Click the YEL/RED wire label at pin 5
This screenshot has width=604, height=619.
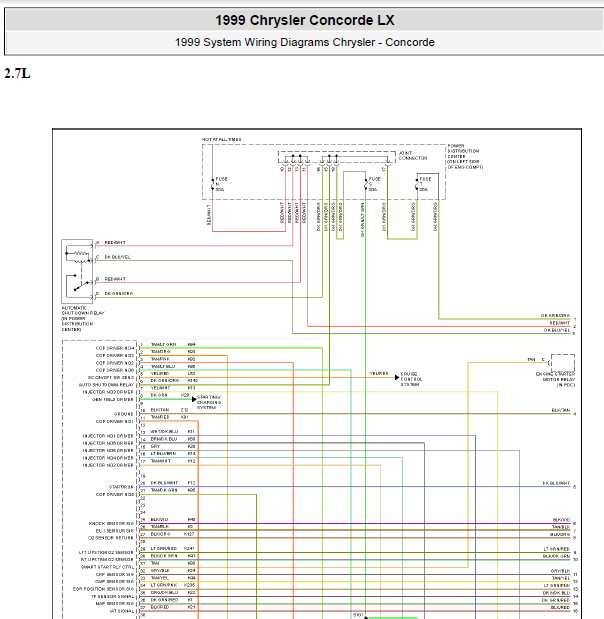point(159,373)
